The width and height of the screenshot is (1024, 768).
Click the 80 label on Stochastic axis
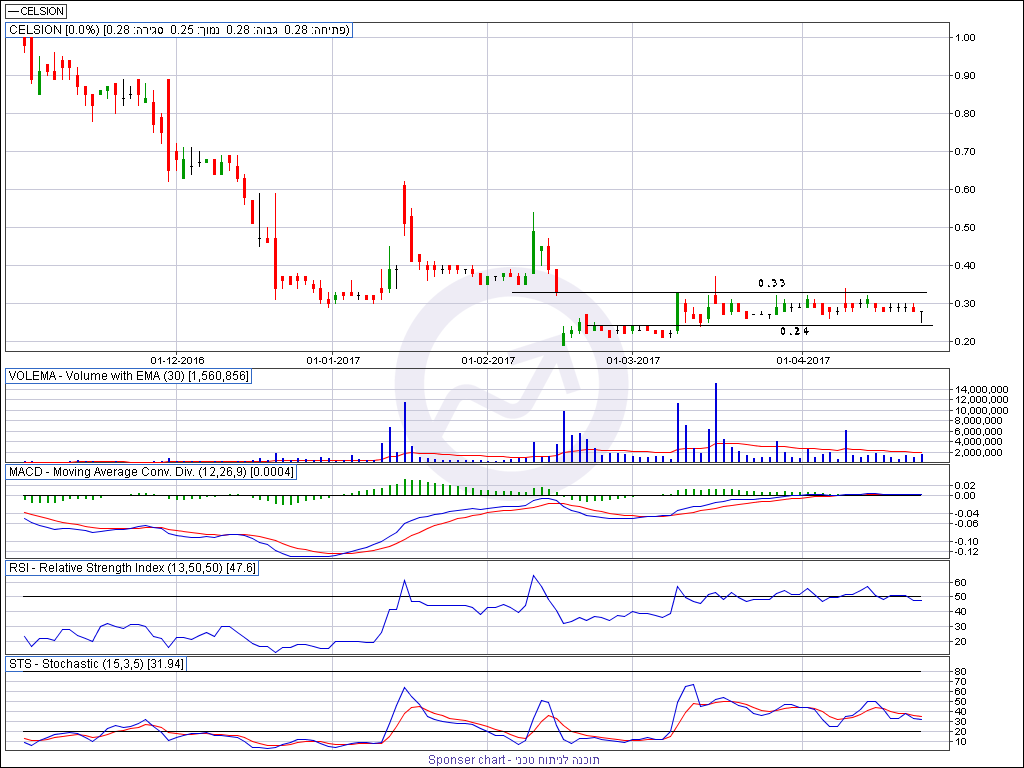point(961,672)
